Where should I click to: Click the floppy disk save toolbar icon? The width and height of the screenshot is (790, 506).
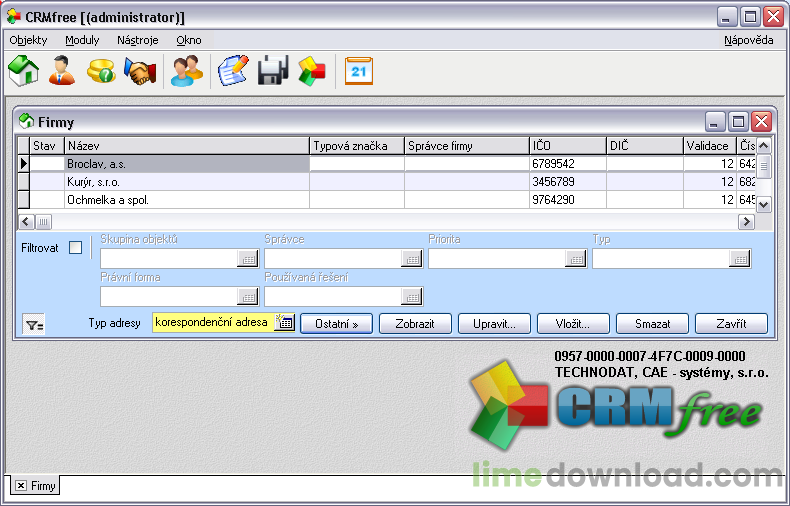click(x=273, y=71)
